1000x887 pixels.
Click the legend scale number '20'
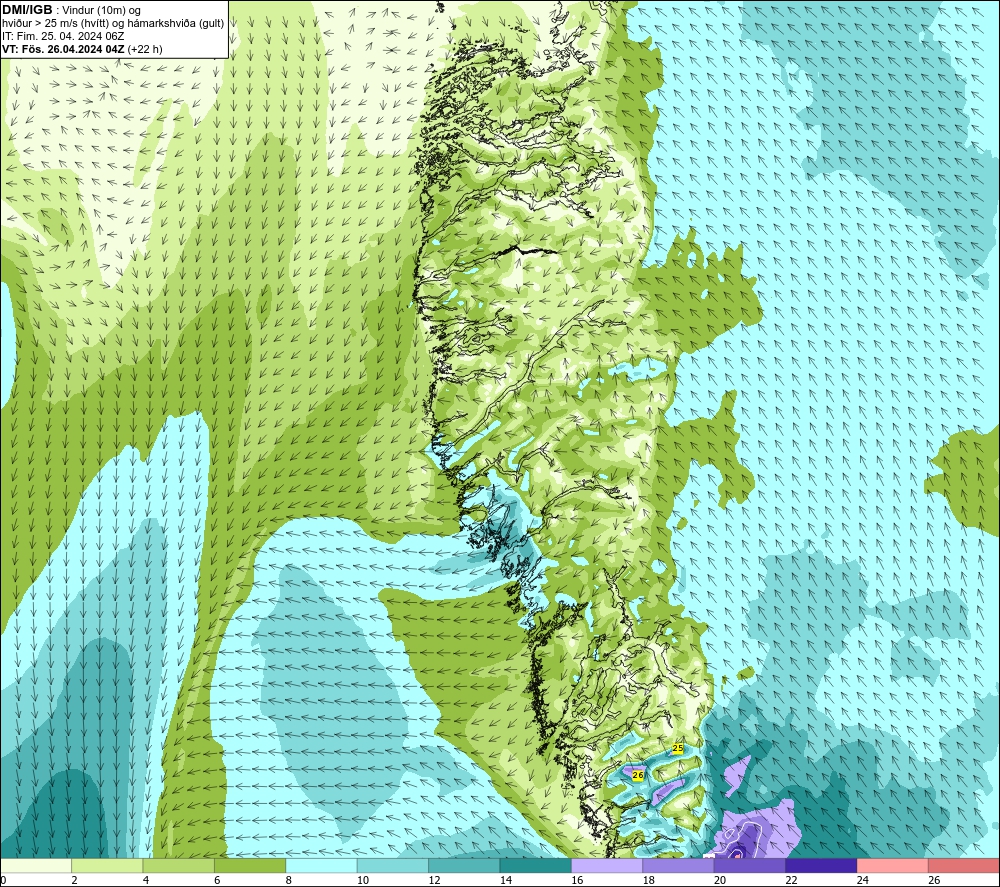pyautogui.click(x=720, y=881)
